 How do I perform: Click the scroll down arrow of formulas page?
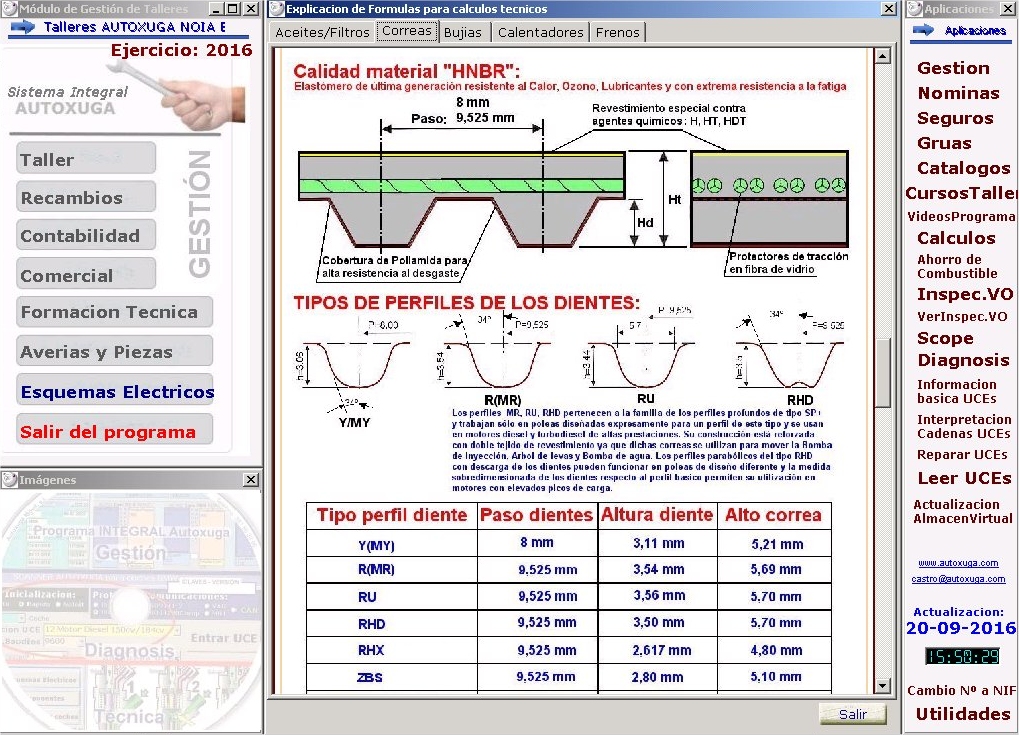click(883, 685)
